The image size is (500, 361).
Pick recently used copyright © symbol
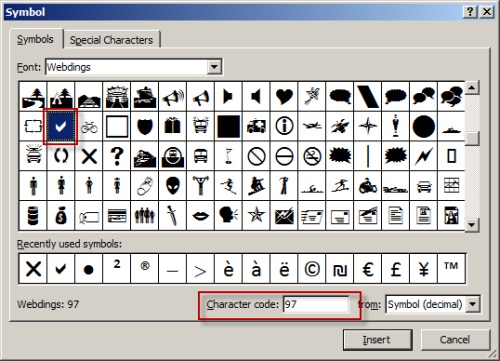coord(312,269)
